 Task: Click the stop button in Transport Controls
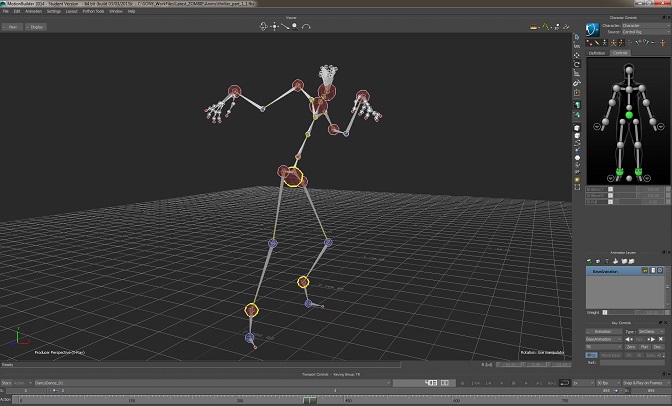pyautogui.click(x=513, y=383)
